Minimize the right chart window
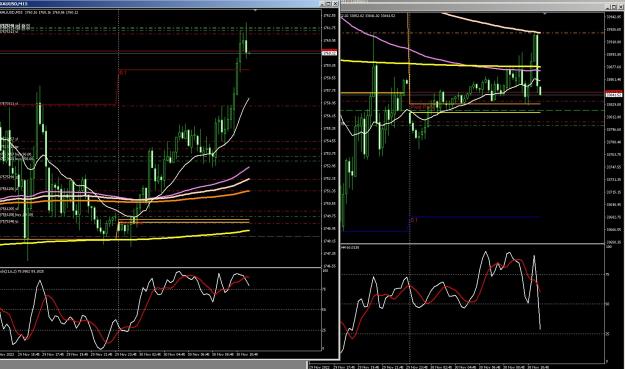Image resolution: width=625 pixels, height=369 pixels. pyautogui.click(x=608, y=7)
